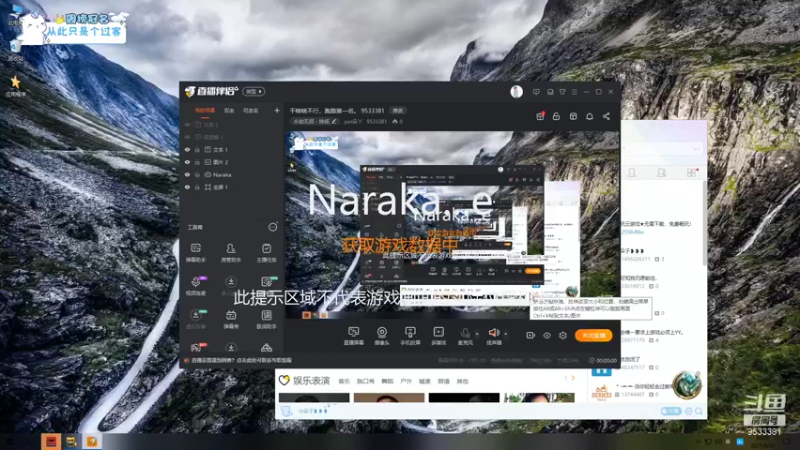Add a new scene with plus icon

[x=277, y=110]
